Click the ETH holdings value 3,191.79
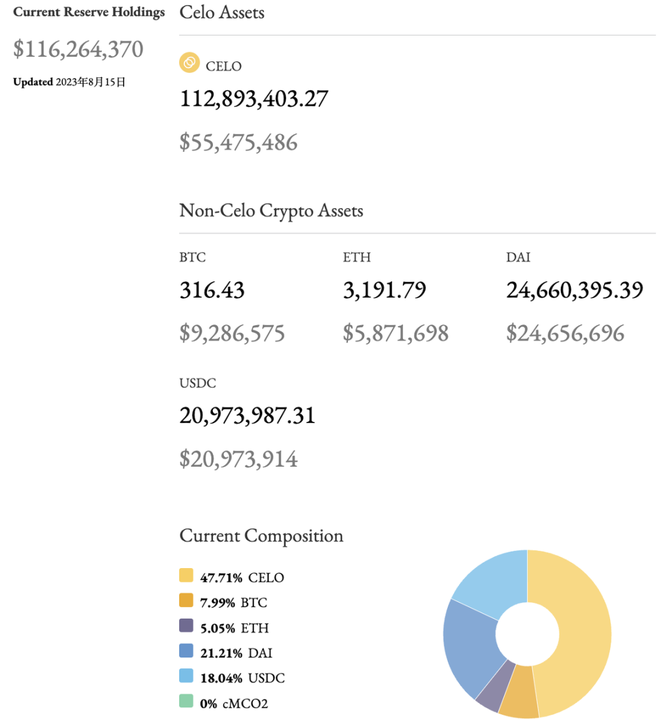Screen dimensions: 672x720 click(x=384, y=290)
